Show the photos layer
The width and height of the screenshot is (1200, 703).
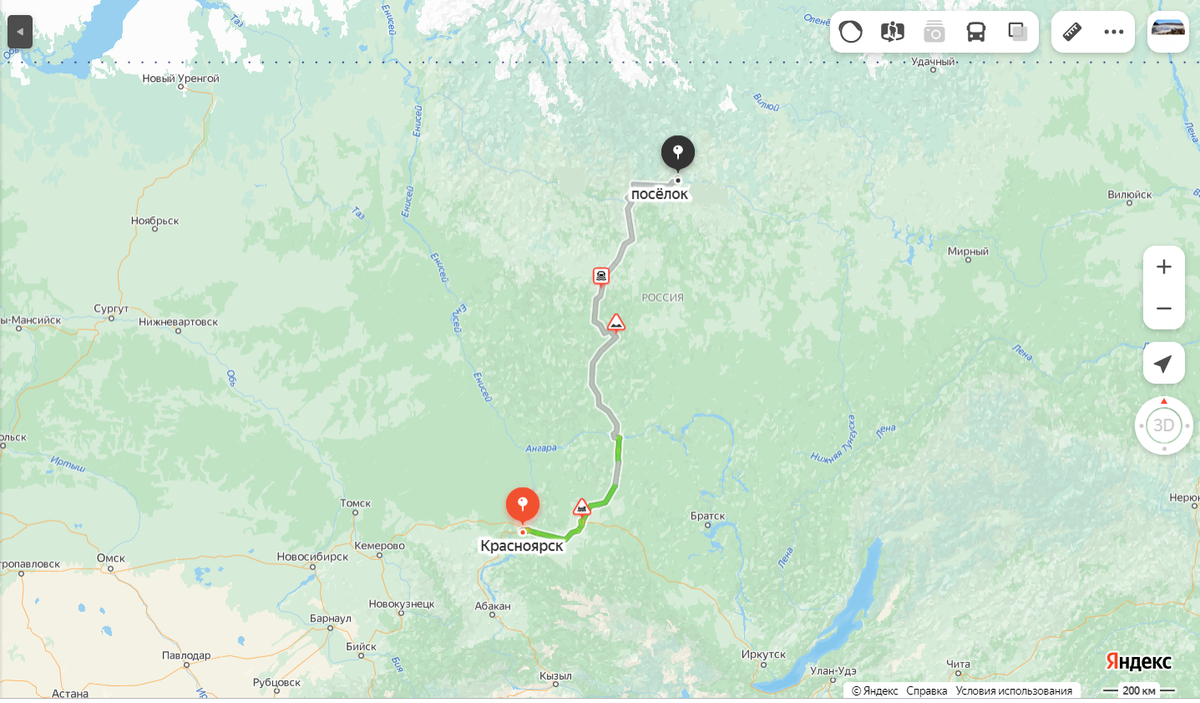(934, 32)
